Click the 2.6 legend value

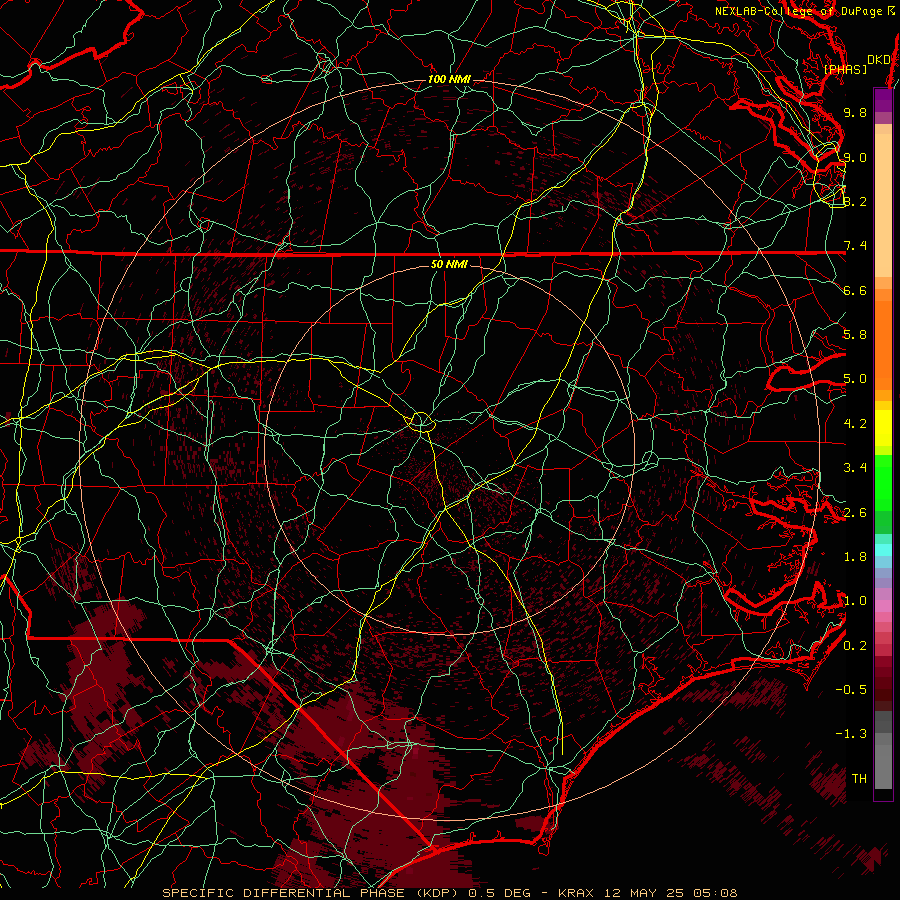pos(855,513)
